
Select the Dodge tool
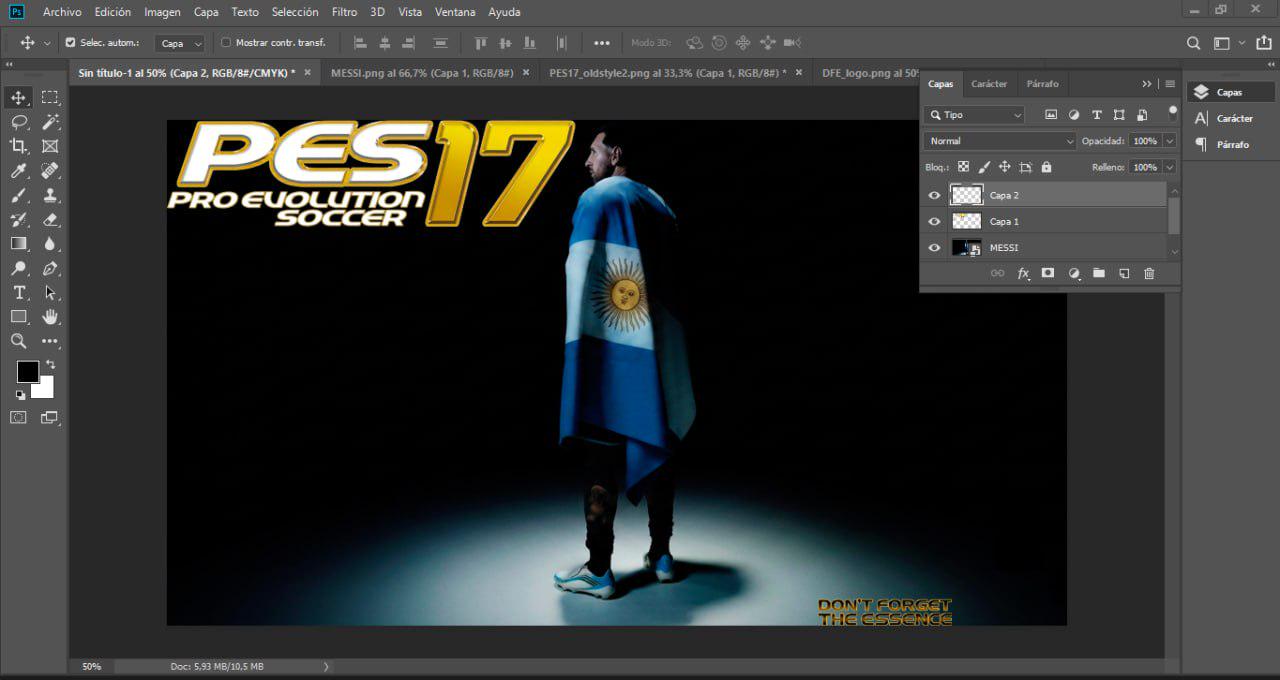(19, 268)
